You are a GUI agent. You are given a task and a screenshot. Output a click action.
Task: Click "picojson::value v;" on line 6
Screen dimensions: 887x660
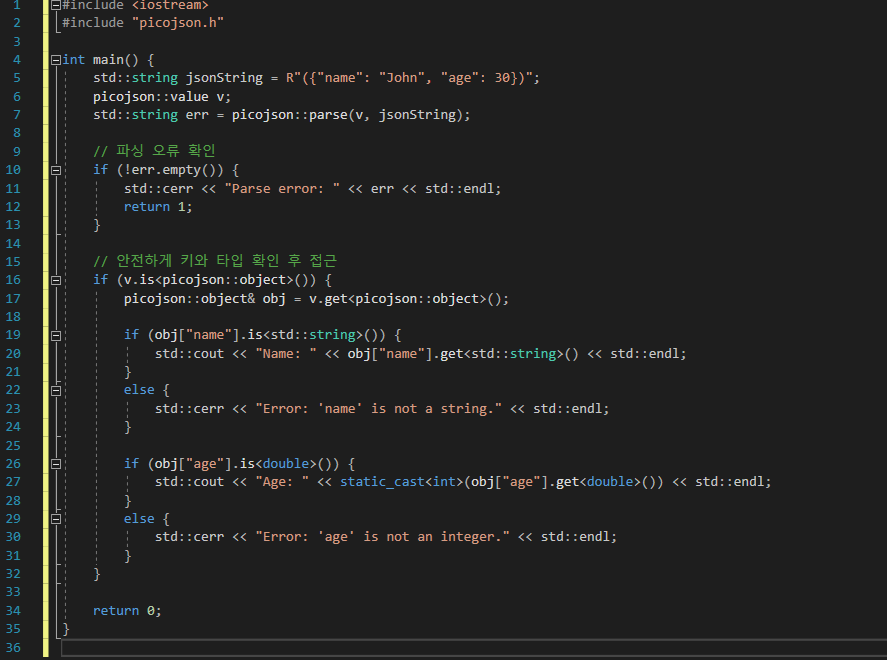162,97
